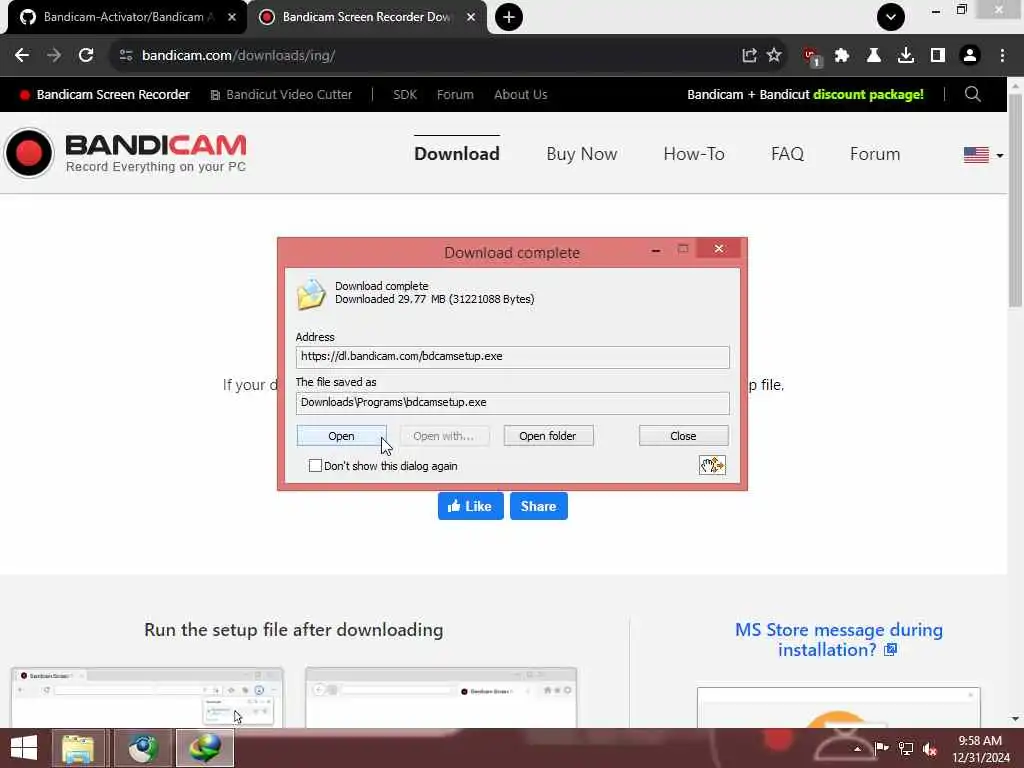
Task: Click the Bandicam red record logo
Action: click(x=29, y=153)
